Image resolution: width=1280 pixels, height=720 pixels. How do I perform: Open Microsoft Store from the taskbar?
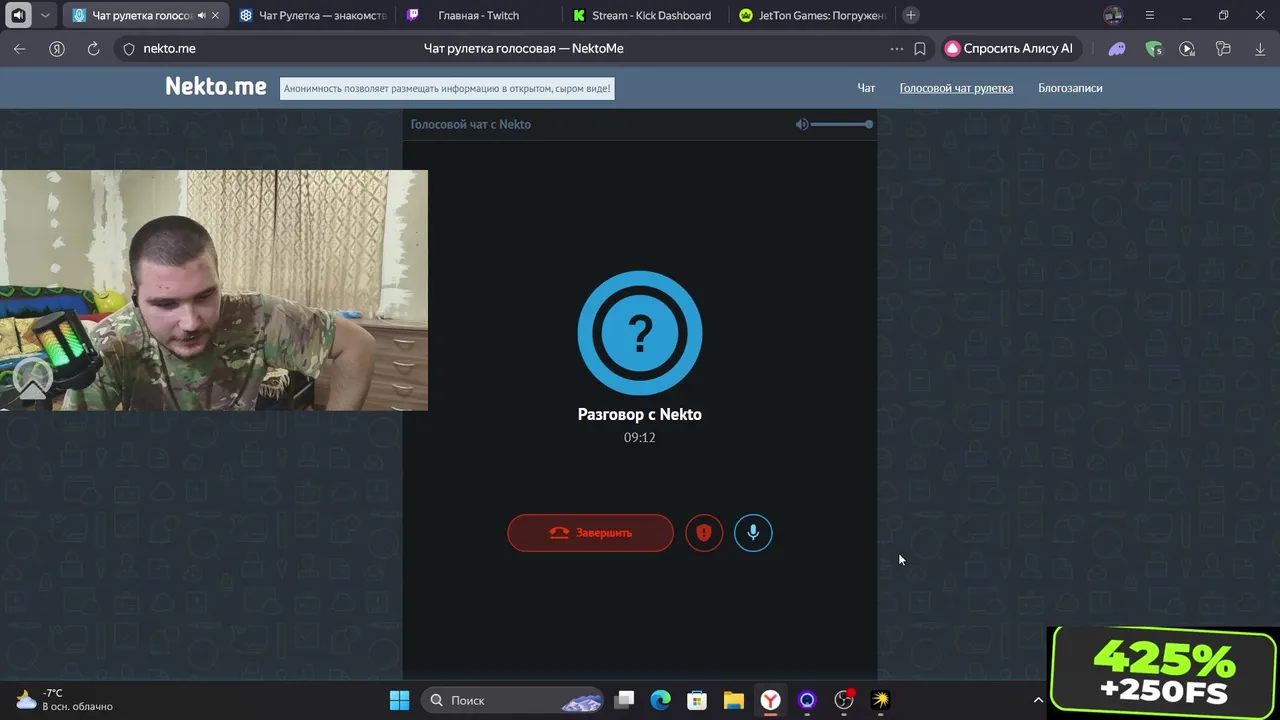697,700
